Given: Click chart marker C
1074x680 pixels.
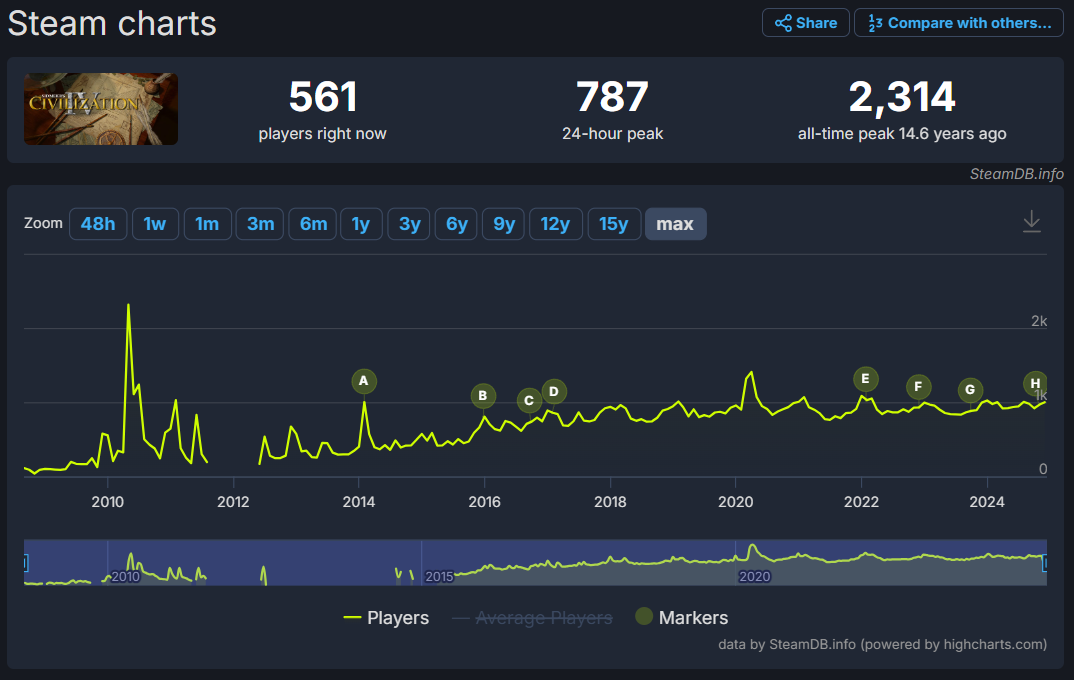Looking at the screenshot, I should coord(529,401).
